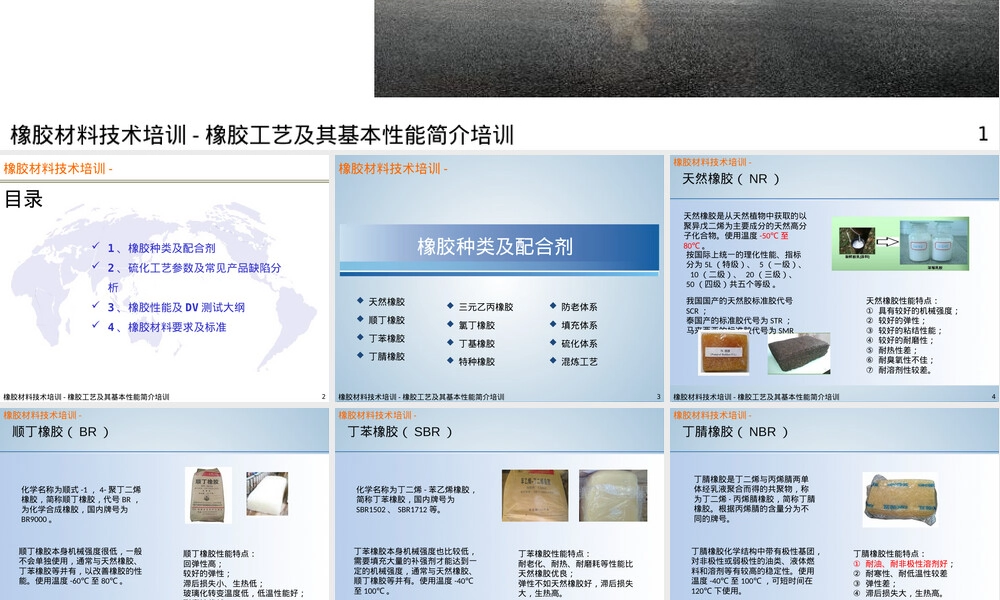Image resolution: width=1000 pixels, height=600 pixels.
Task: Open the 橡胶种类及配合剂 slide thumbnail
Action: pyautogui.click(x=499, y=279)
